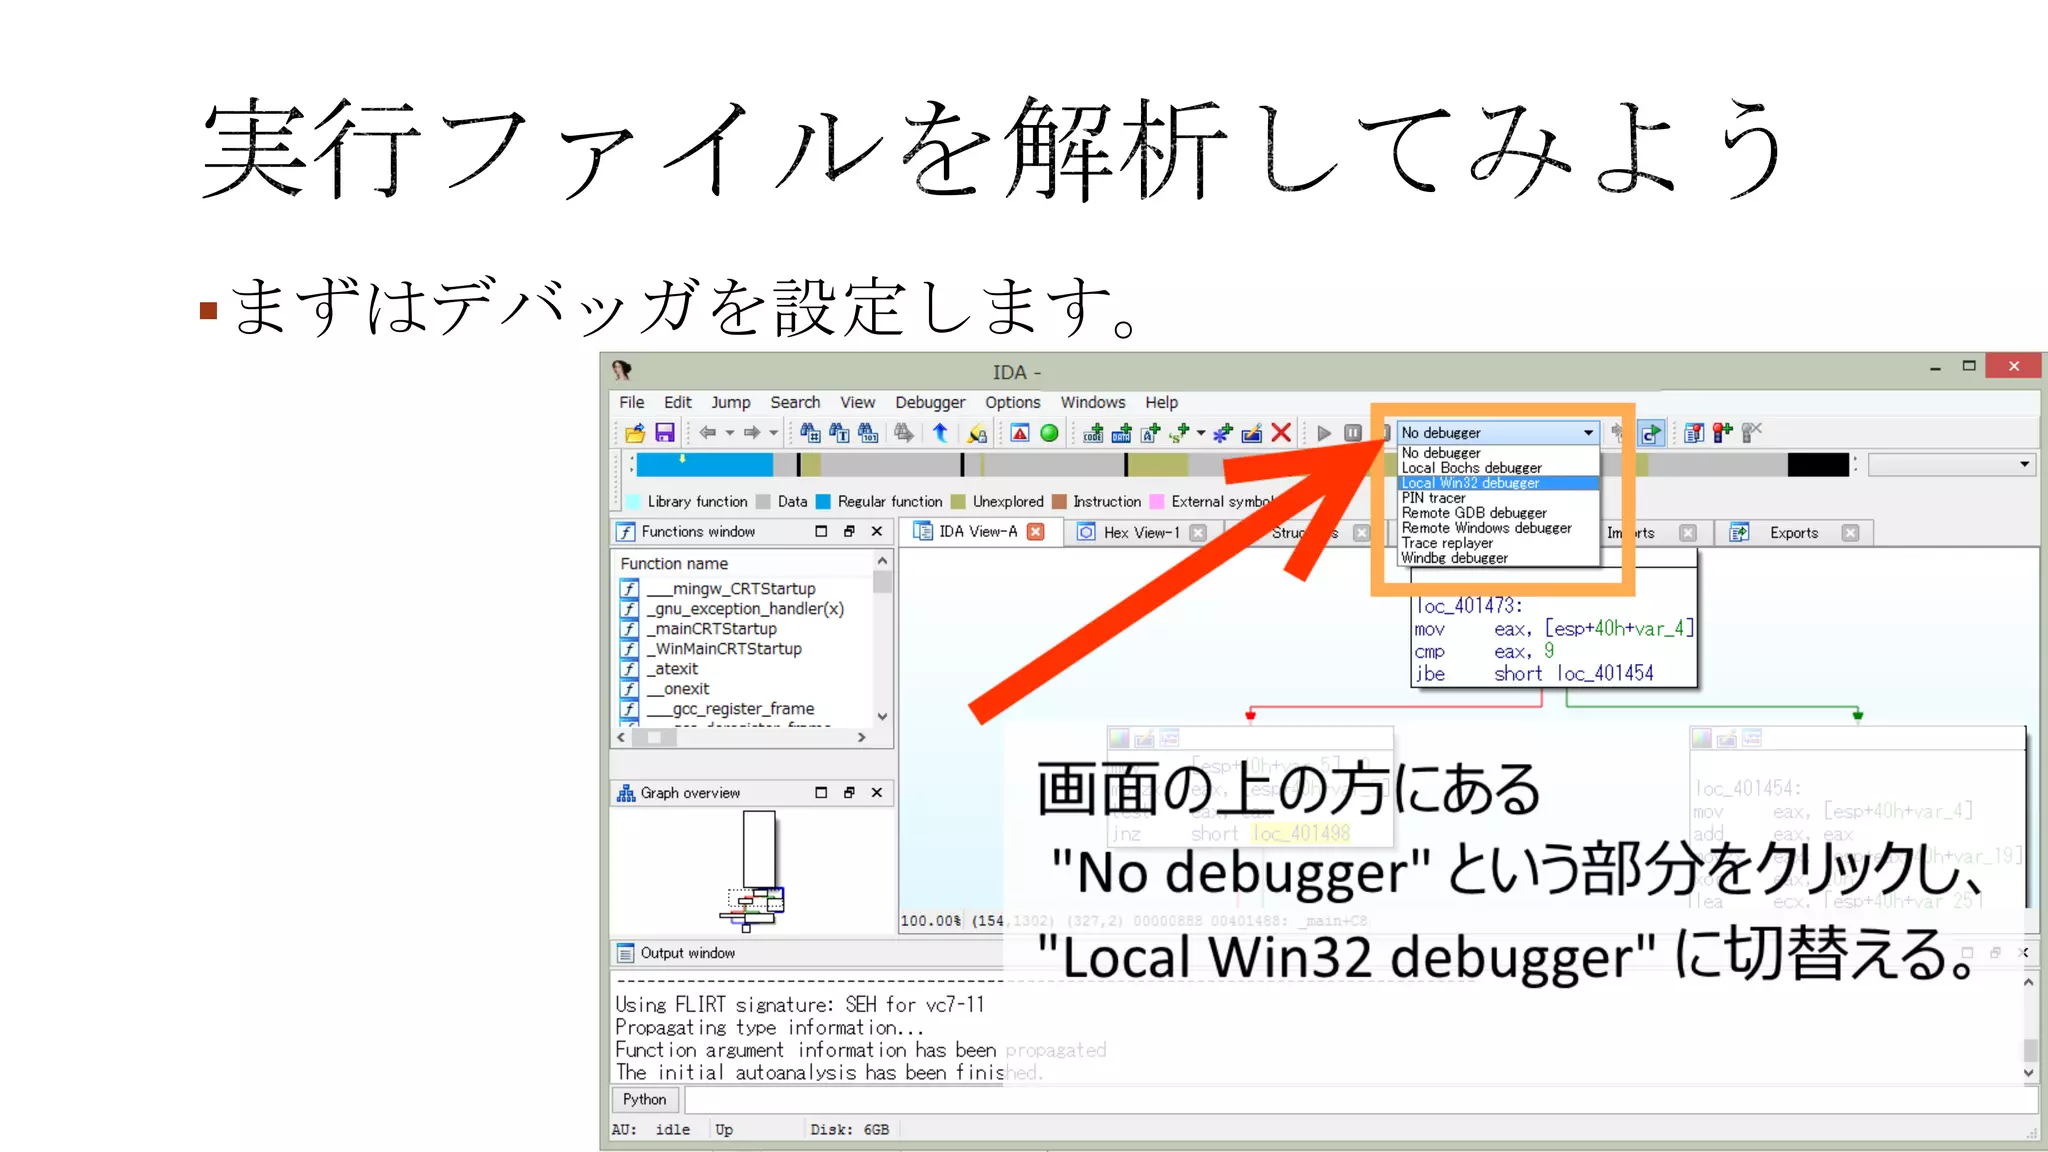Click binoculars search byte sequence icon
Viewport: 2048px width, 1152px height.
868,433
